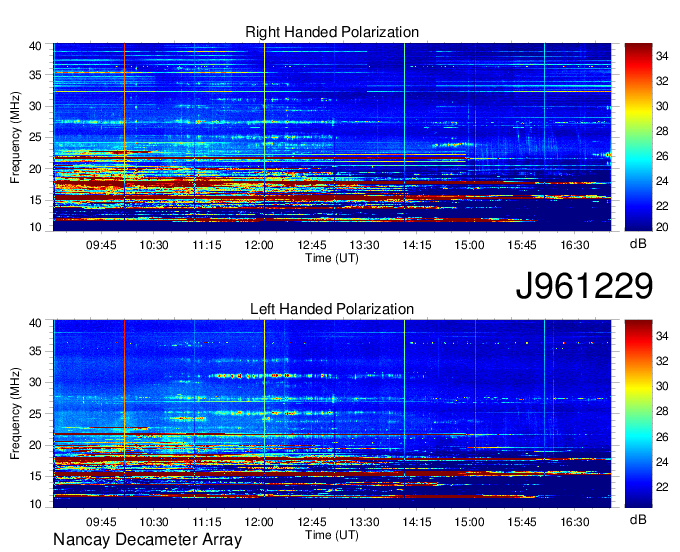Click the Right Handed Polarization title

pyautogui.click(x=332, y=32)
